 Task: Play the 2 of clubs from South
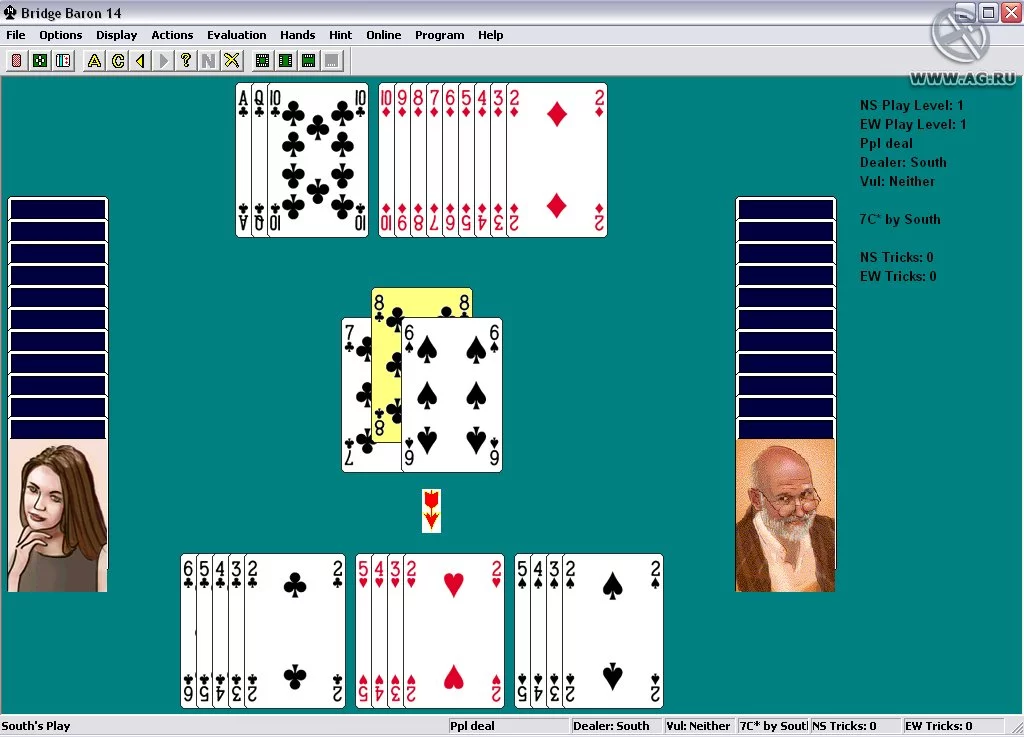[295, 631]
